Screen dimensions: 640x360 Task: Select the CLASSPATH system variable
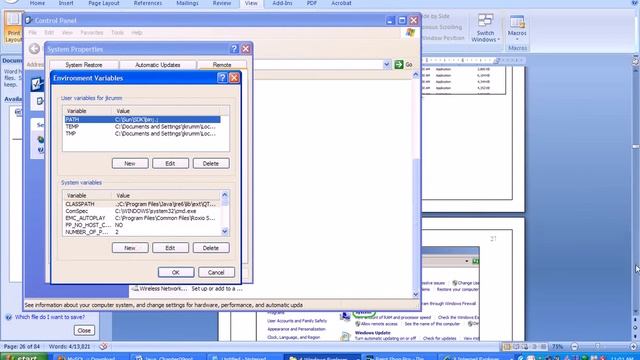pos(142,204)
